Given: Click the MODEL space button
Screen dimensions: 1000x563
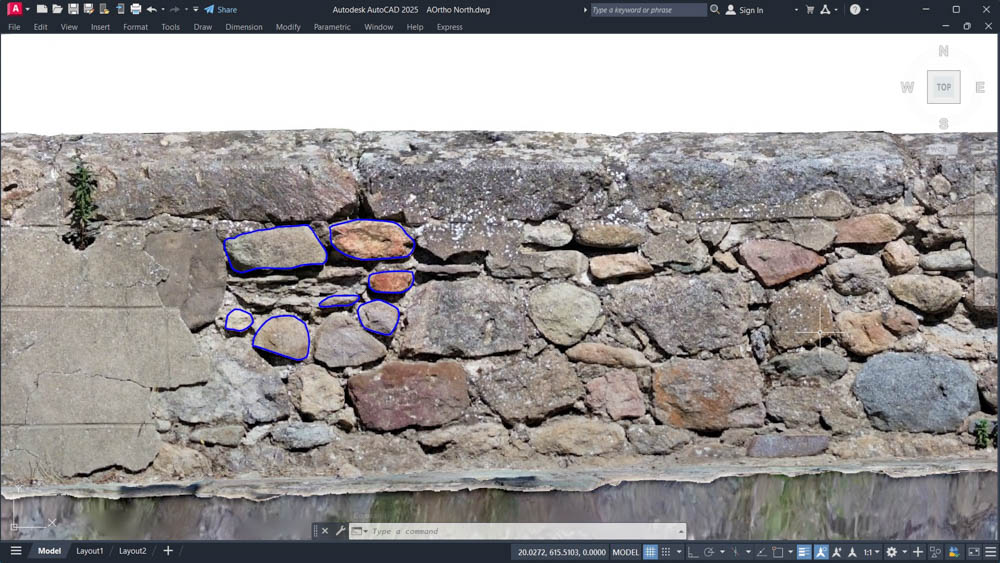Looking at the screenshot, I should tap(625, 552).
